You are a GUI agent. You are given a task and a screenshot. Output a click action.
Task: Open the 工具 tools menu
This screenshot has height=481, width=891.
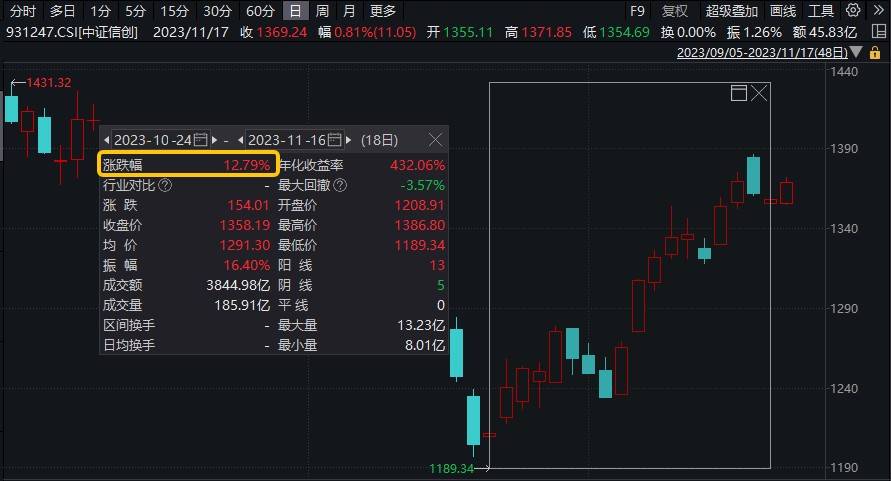click(821, 11)
